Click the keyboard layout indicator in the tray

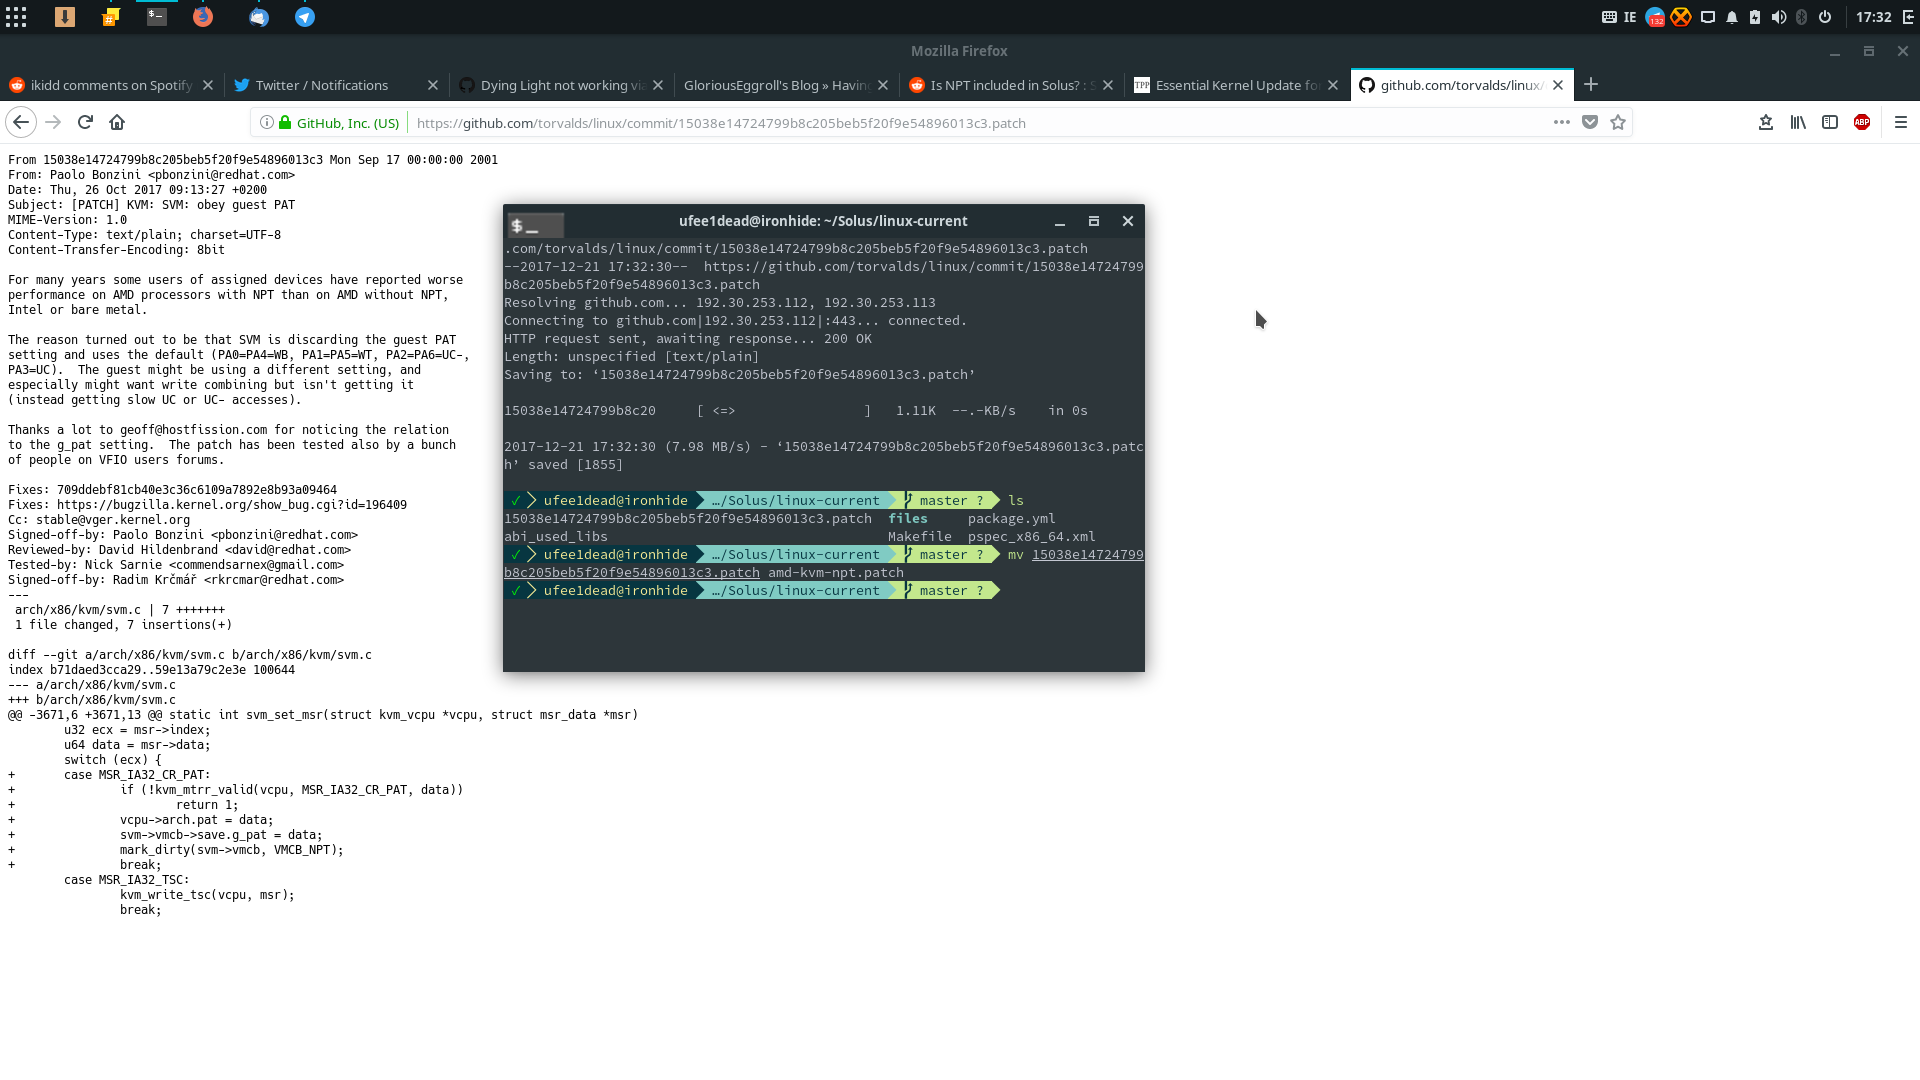pos(1619,17)
